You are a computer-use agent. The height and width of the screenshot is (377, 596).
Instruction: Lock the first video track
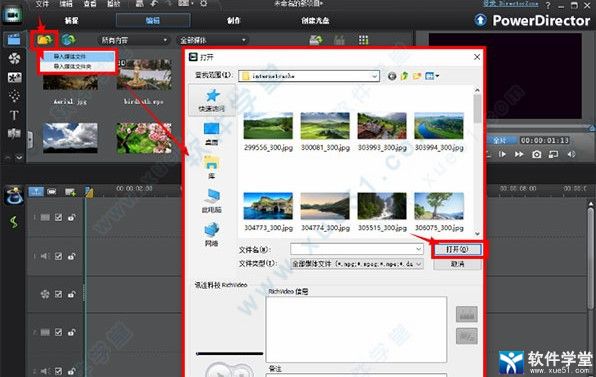[71, 217]
